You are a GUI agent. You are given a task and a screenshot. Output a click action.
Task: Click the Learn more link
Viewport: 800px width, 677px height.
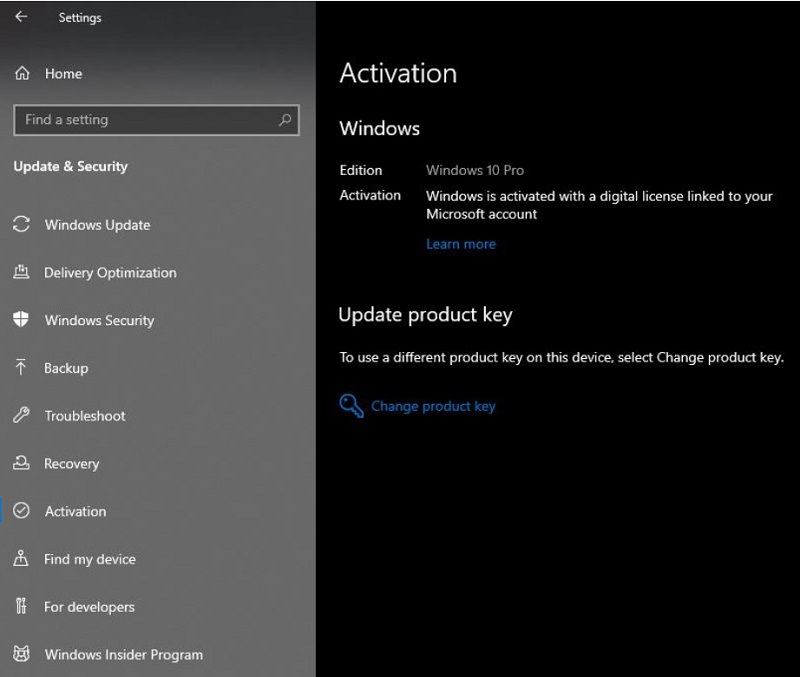461,244
